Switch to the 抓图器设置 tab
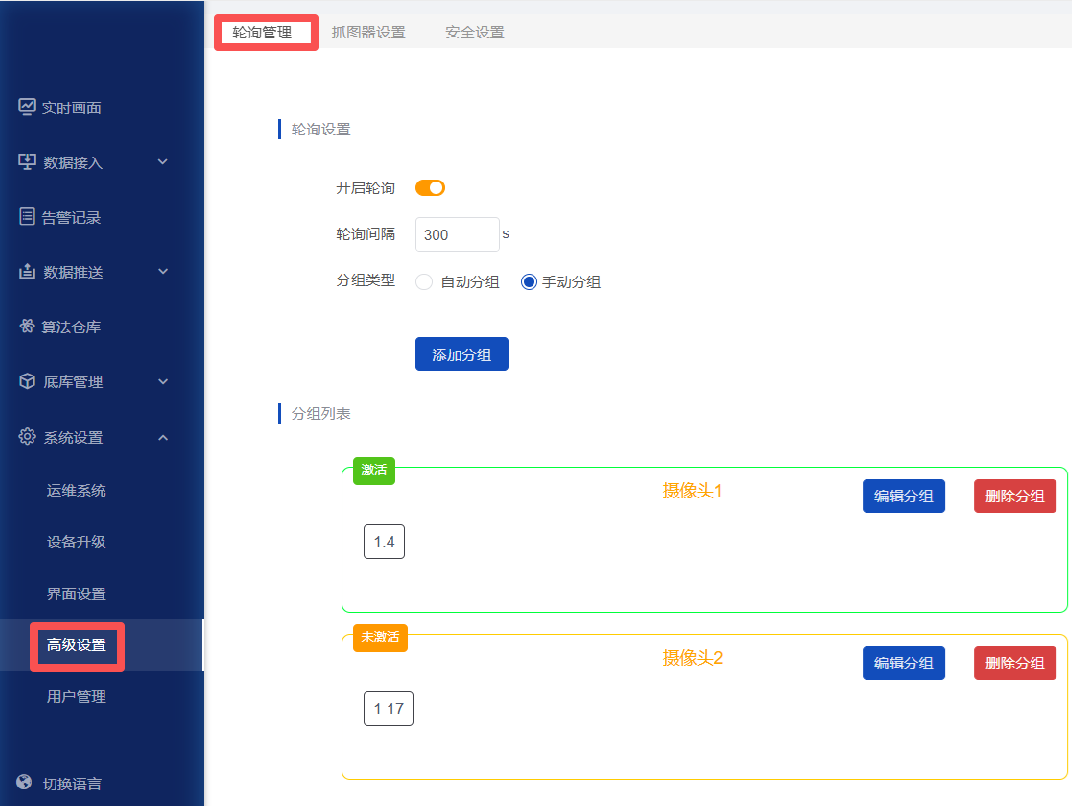 click(369, 32)
